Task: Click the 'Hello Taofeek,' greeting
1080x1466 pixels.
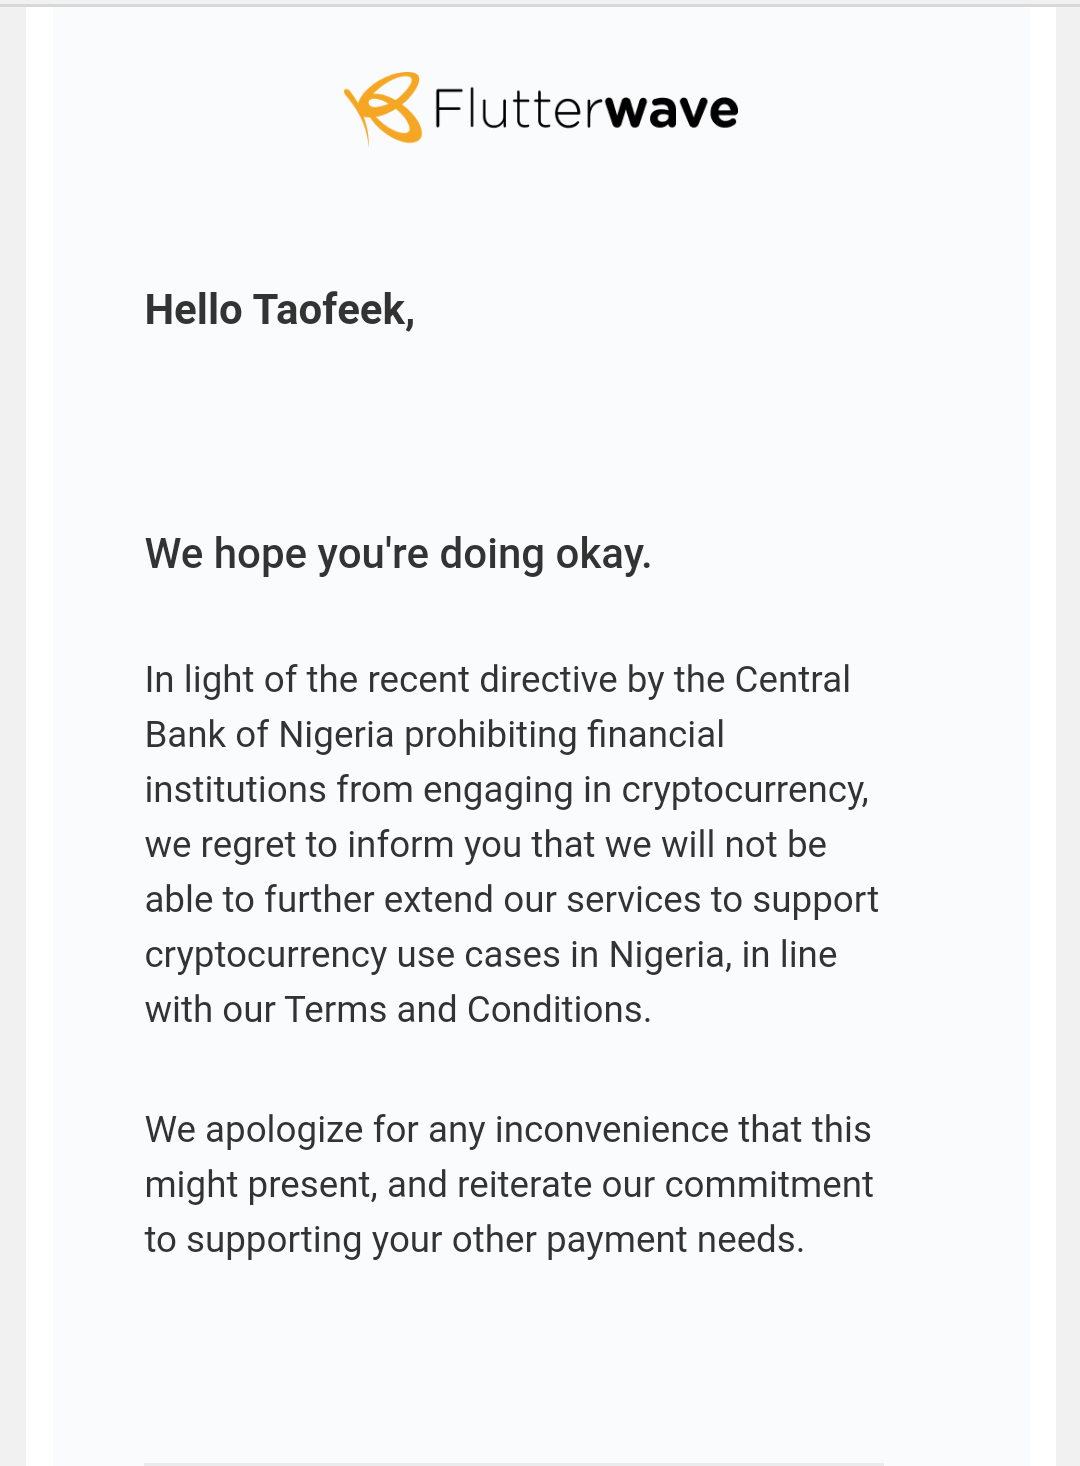Action: coord(280,310)
